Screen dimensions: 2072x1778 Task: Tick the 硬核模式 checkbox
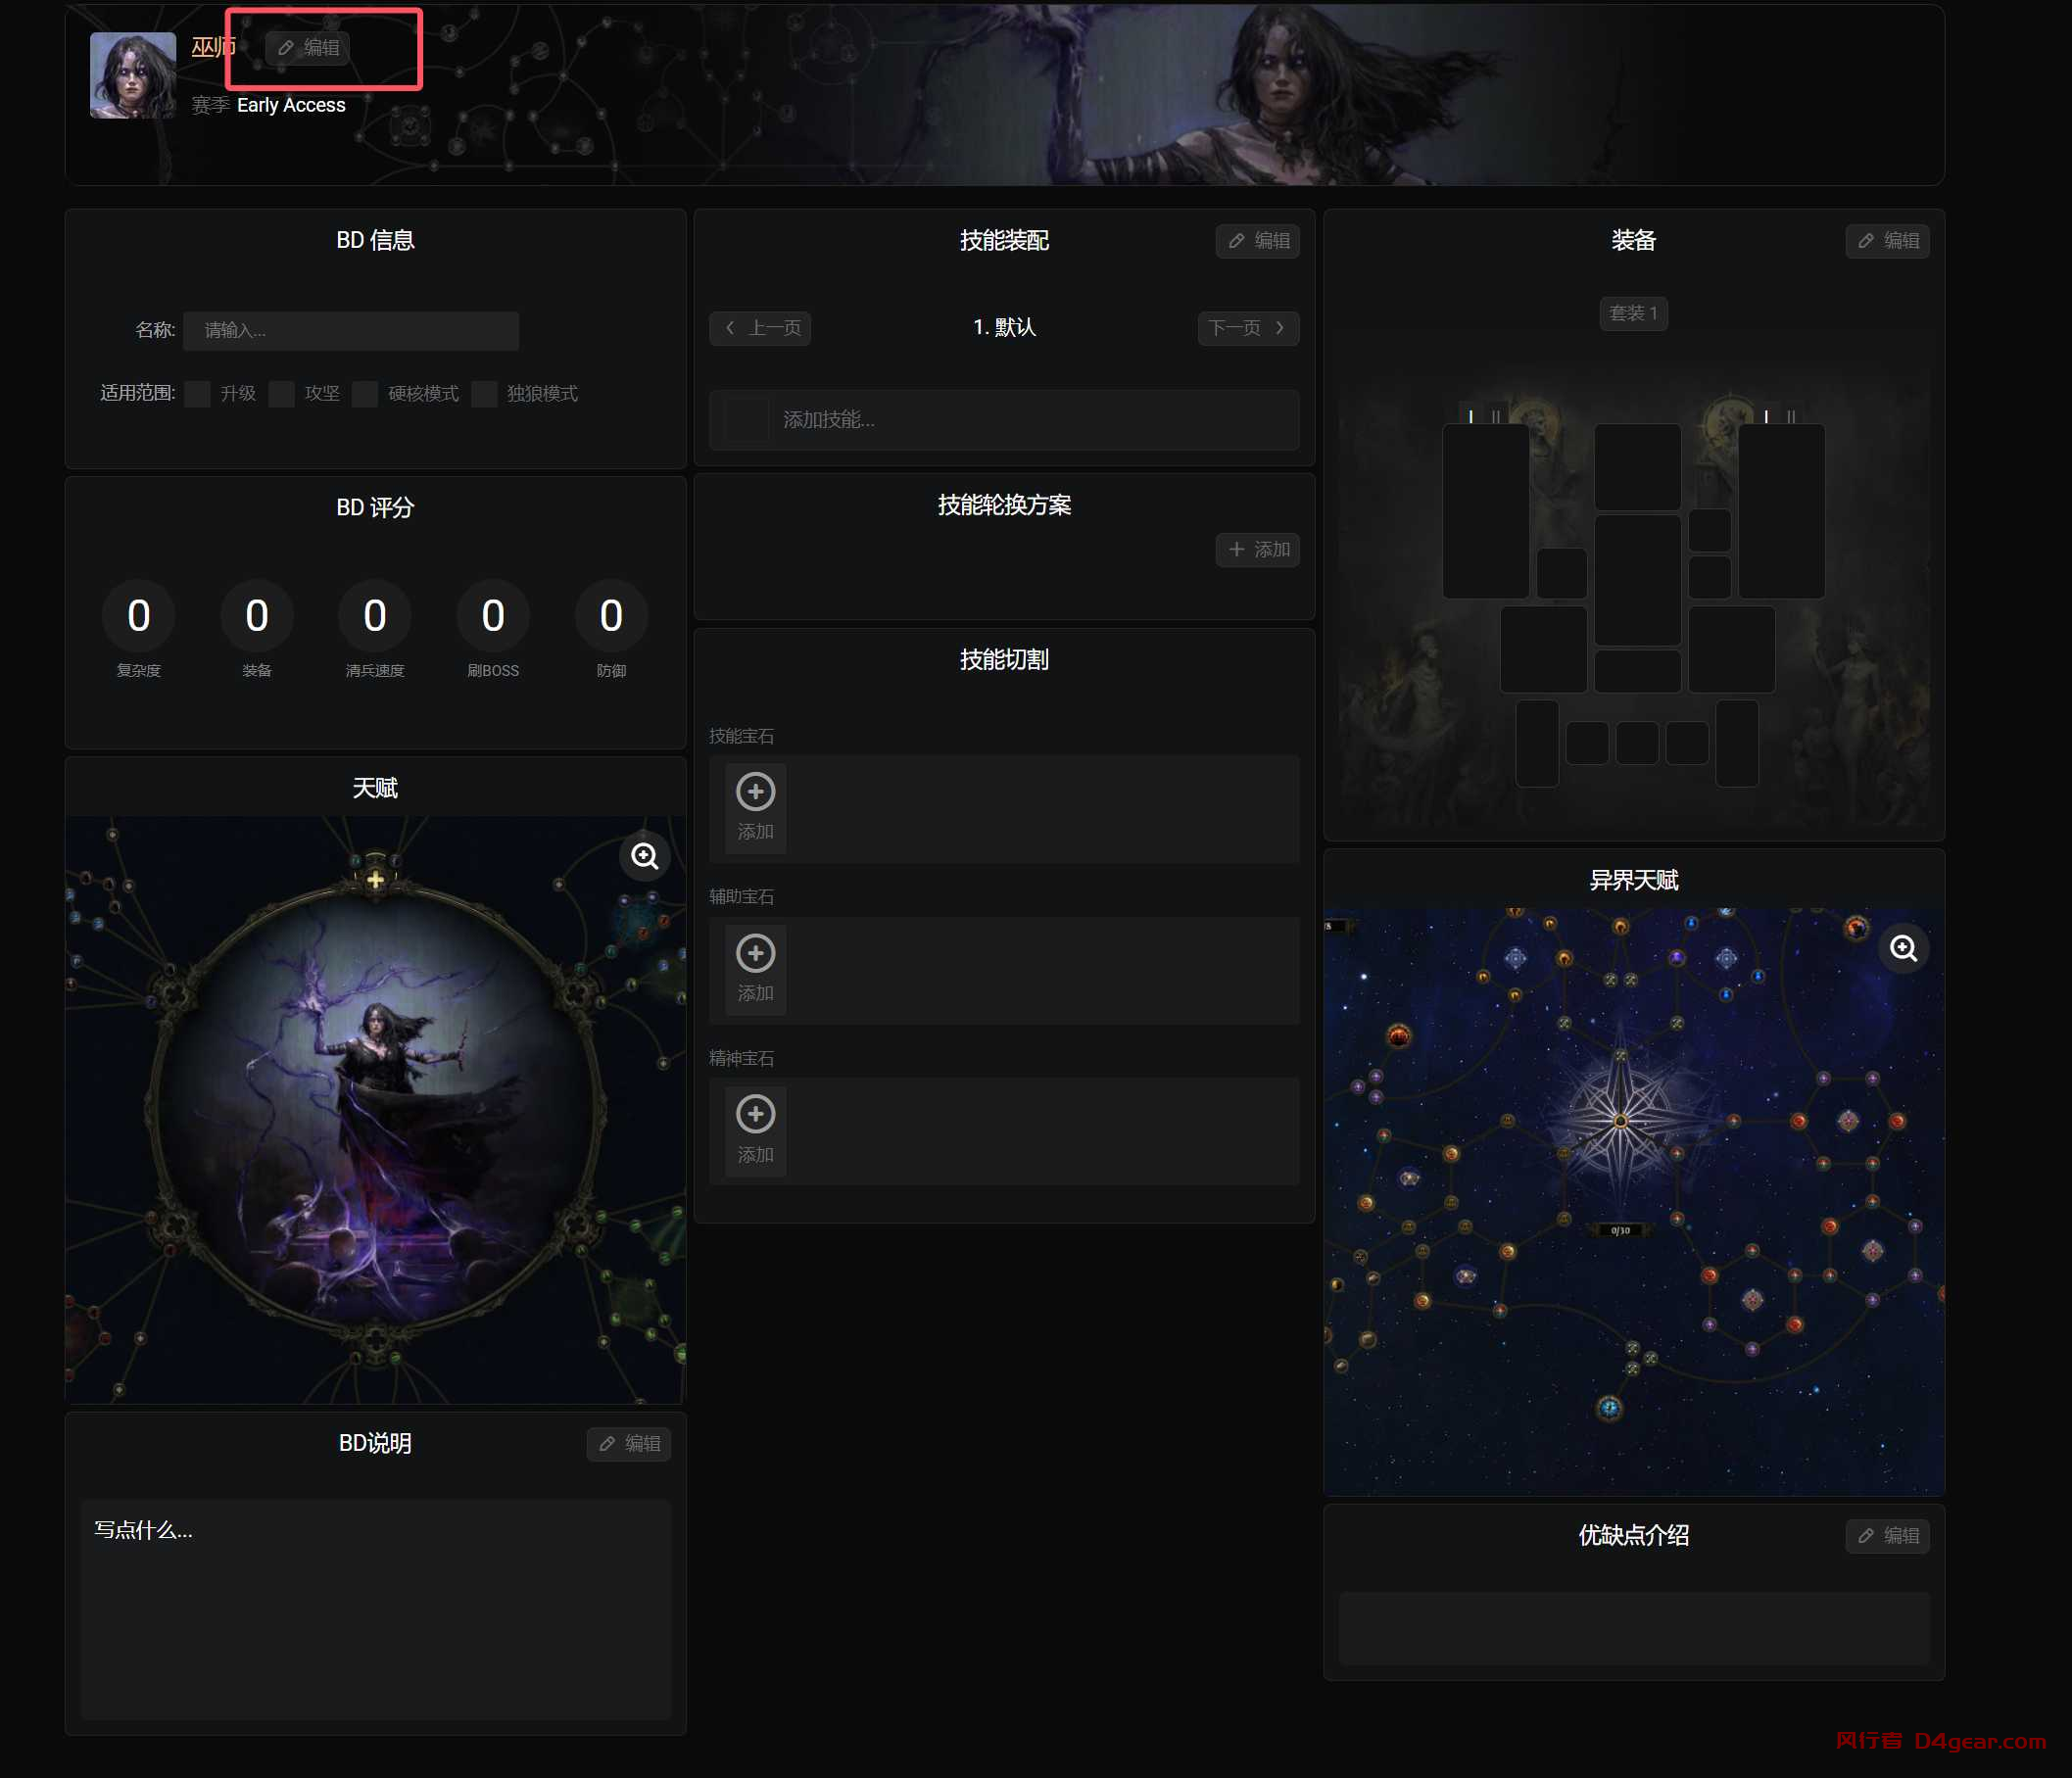click(365, 394)
